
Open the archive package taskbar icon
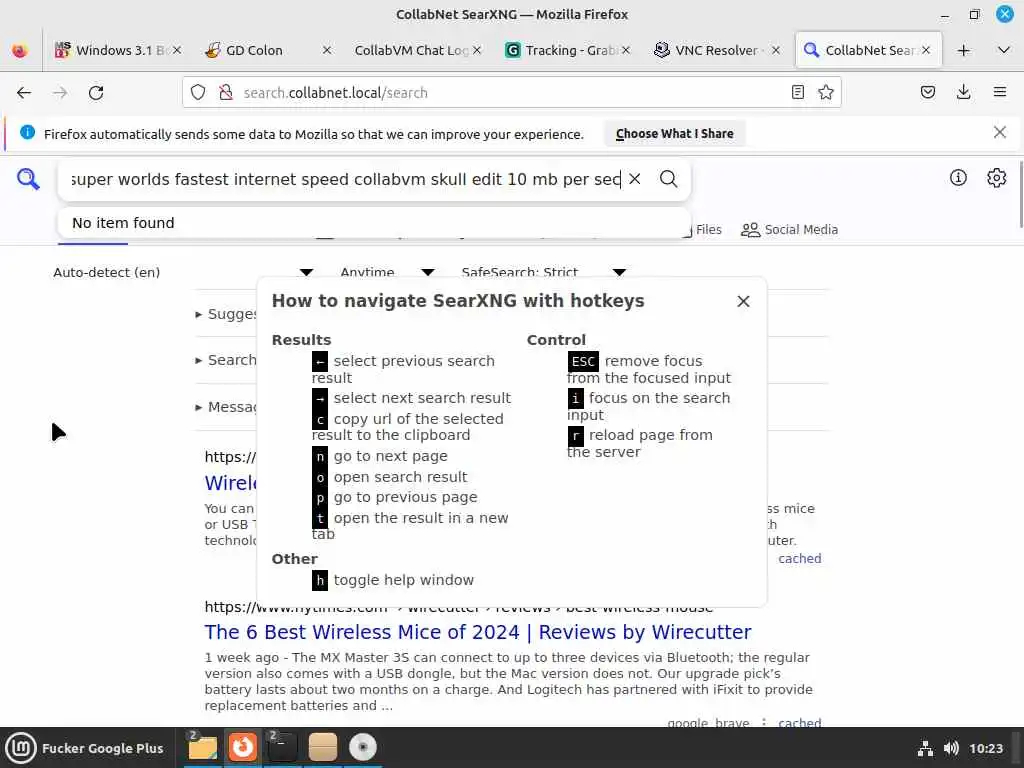[x=323, y=748]
